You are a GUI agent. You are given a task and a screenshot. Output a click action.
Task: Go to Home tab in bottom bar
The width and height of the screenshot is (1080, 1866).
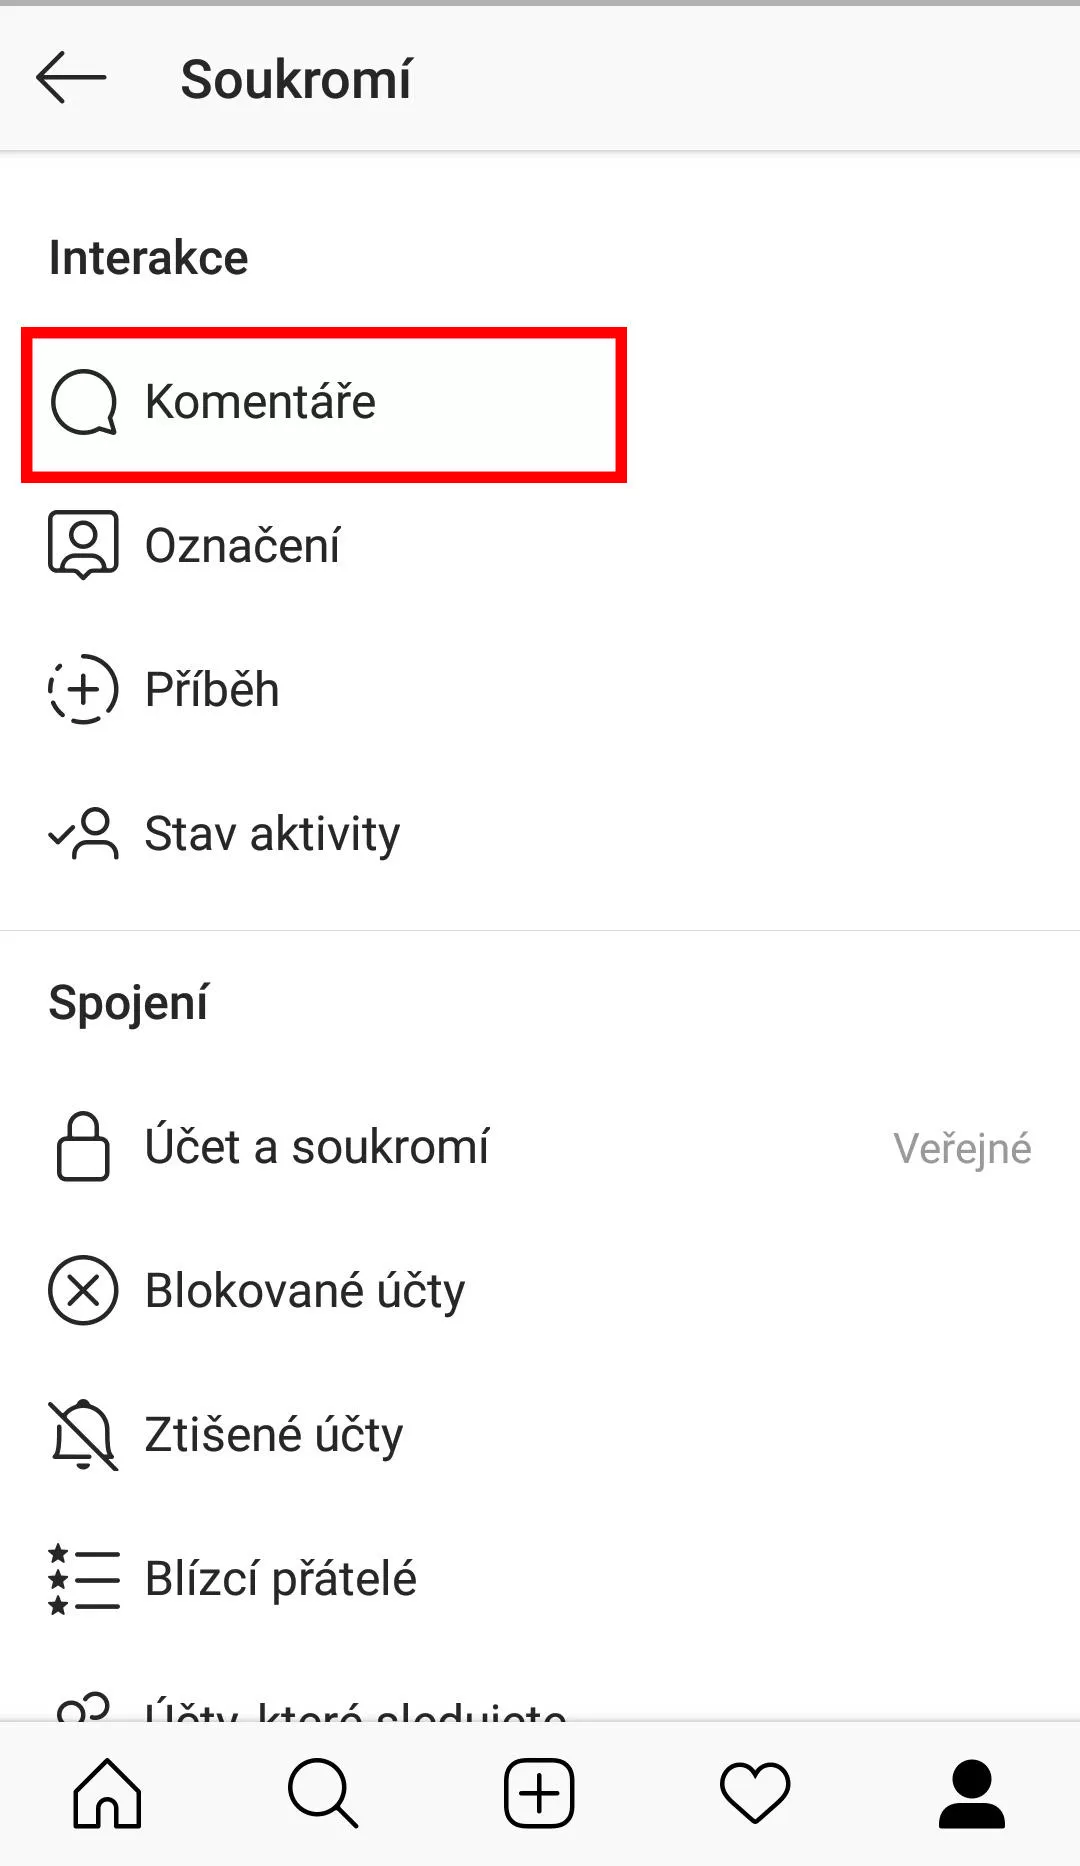(x=108, y=1793)
